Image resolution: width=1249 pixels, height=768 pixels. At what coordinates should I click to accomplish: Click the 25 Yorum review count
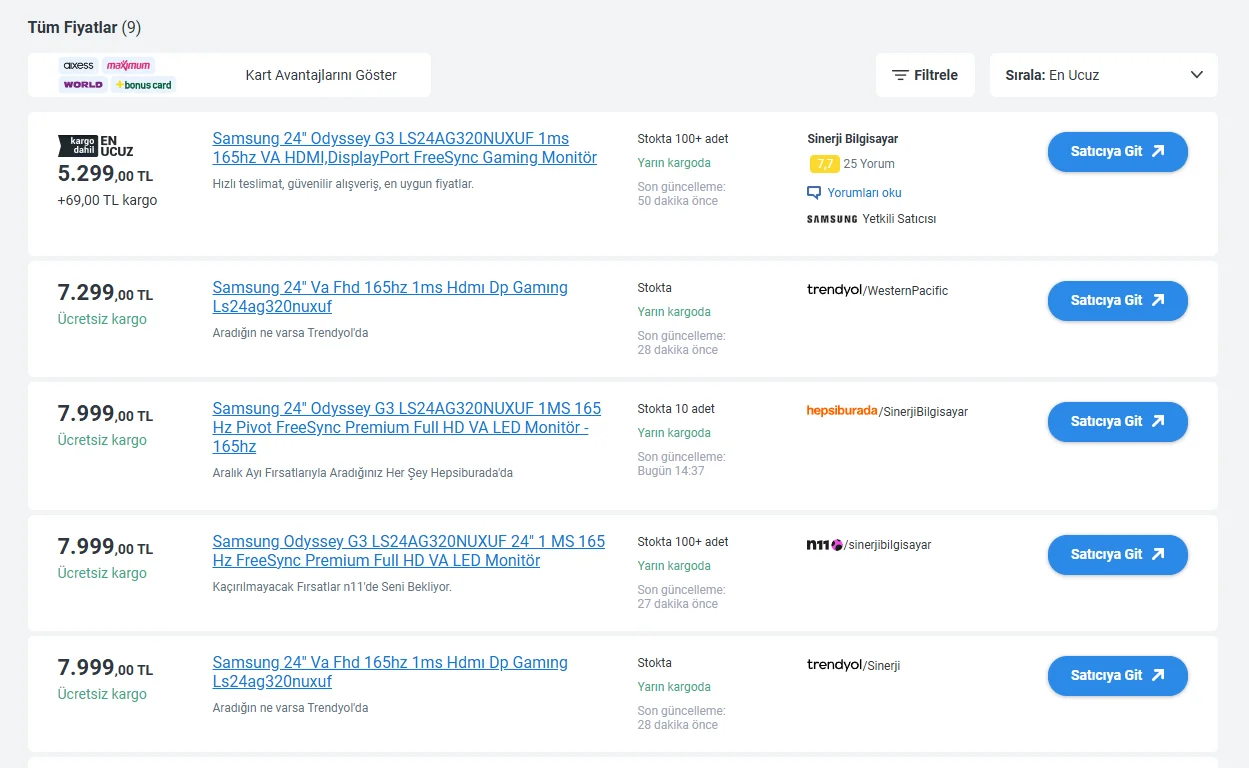pyautogui.click(x=869, y=164)
